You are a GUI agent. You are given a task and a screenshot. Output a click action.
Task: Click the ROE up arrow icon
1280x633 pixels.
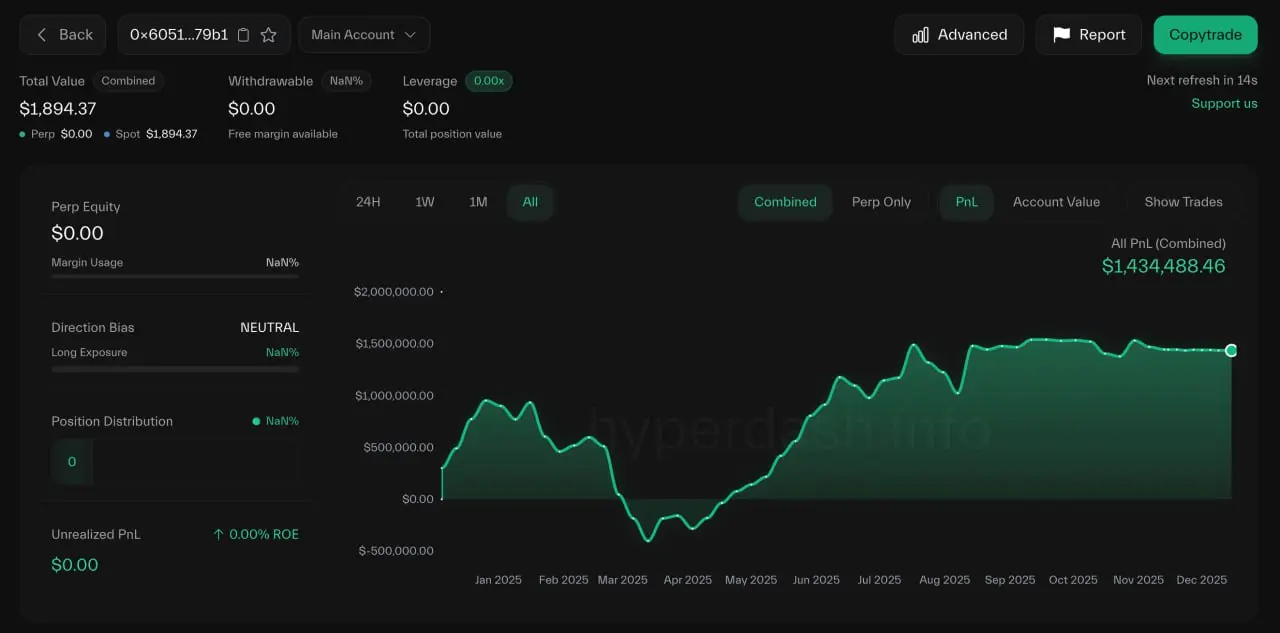pyautogui.click(x=218, y=535)
